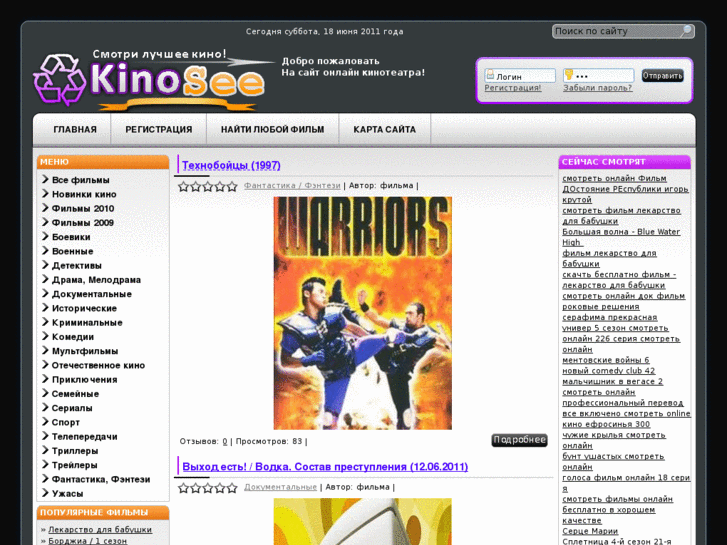The width and height of the screenshot is (727, 545).
Task: Open Криминальные category
Action: tap(87, 323)
